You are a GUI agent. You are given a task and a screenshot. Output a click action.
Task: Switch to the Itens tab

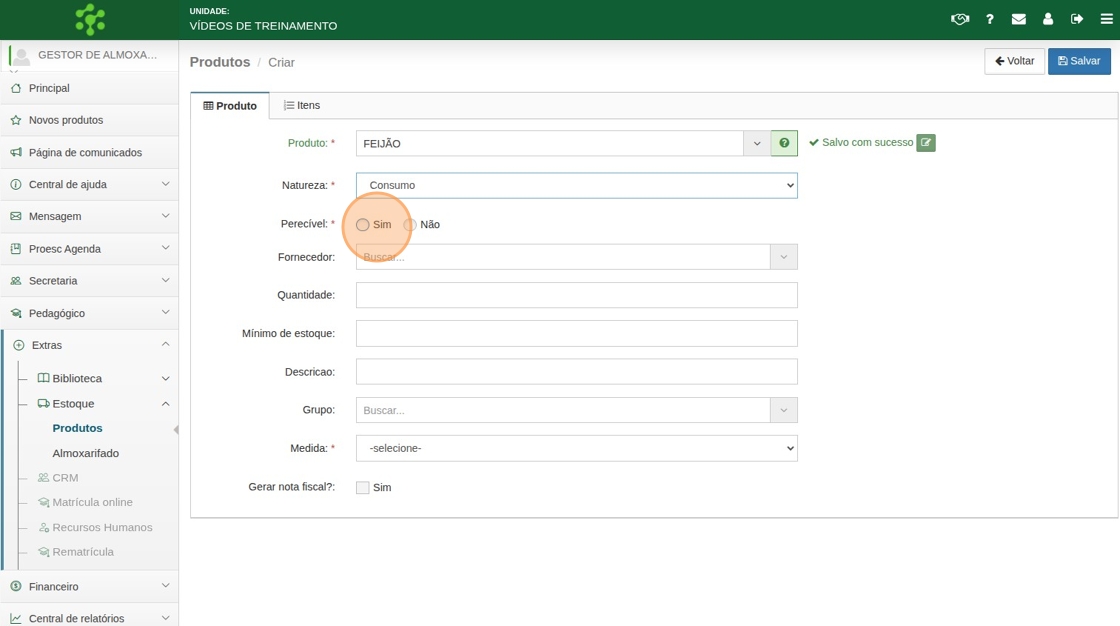coord(302,105)
